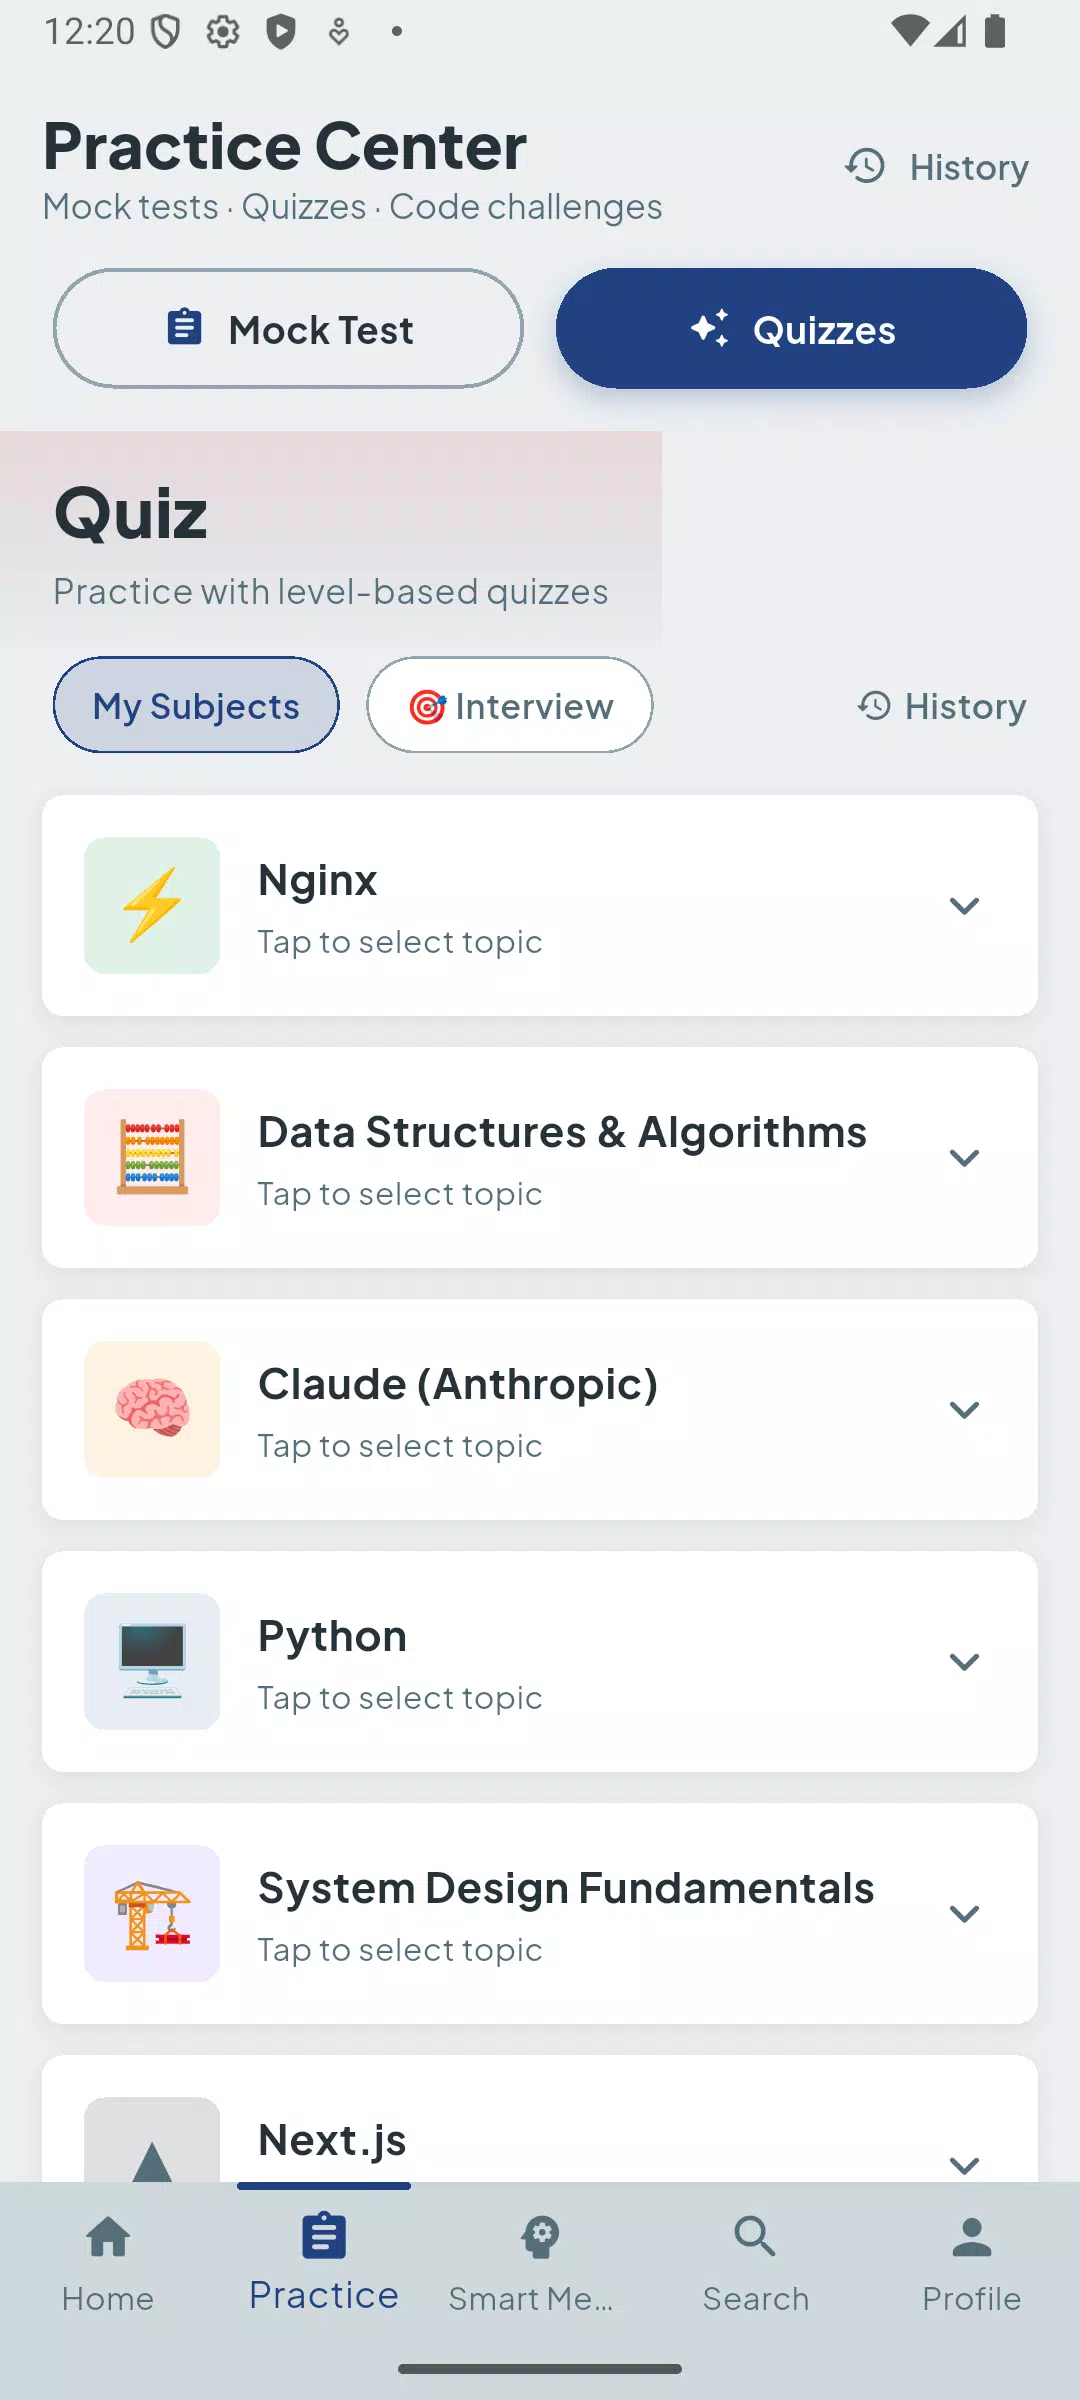Tap the Nginx lightning bolt icon
Viewport: 1080px width, 2400px height.
pyautogui.click(x=152, y=905)
